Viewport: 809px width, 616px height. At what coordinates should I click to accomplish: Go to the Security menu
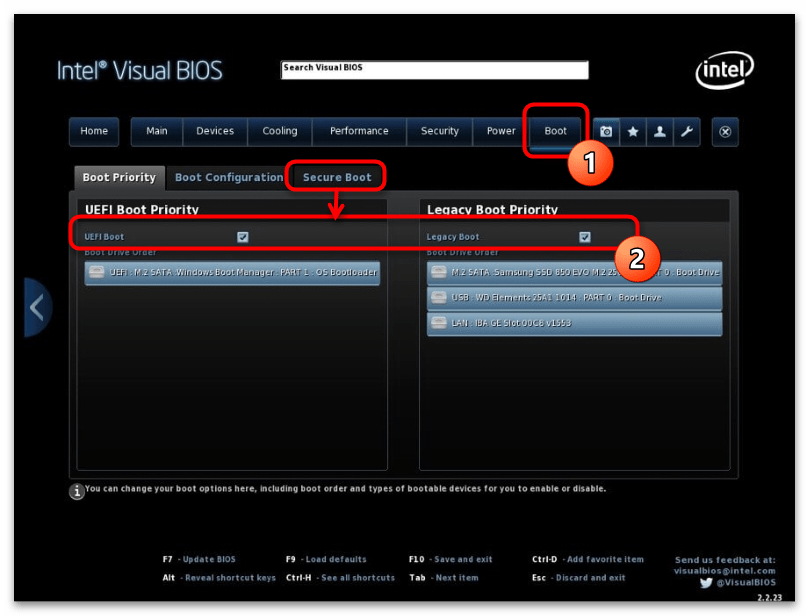click(x=439, y=131)
